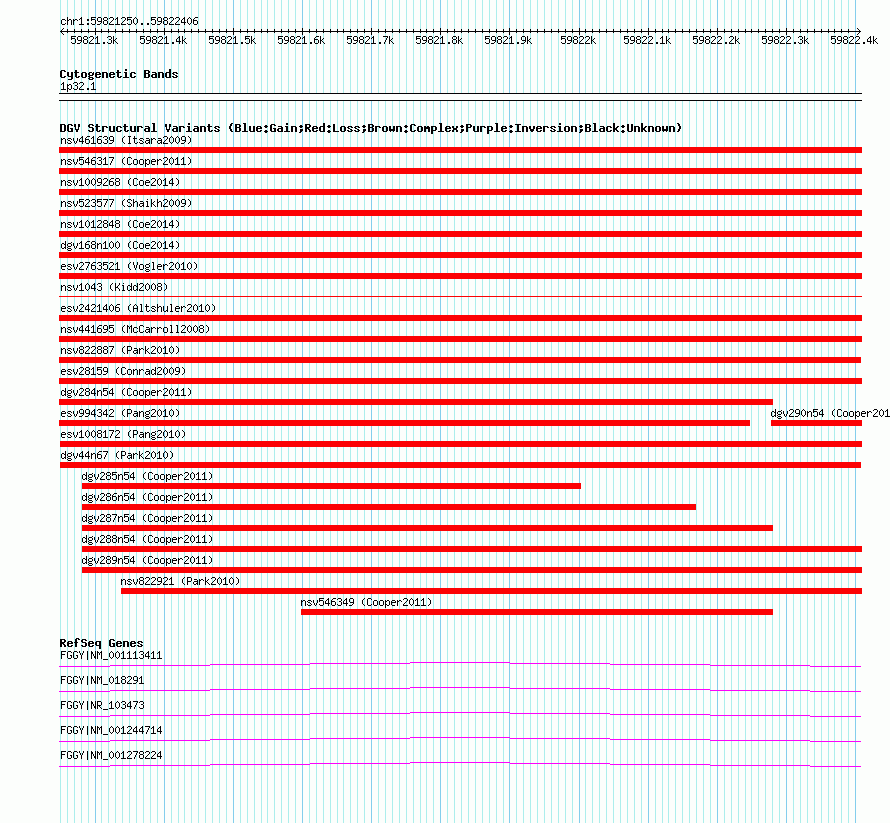
Task: Click the Cytogenetic Bands track title
Action: pyautogui.click(x=119, y=74)
